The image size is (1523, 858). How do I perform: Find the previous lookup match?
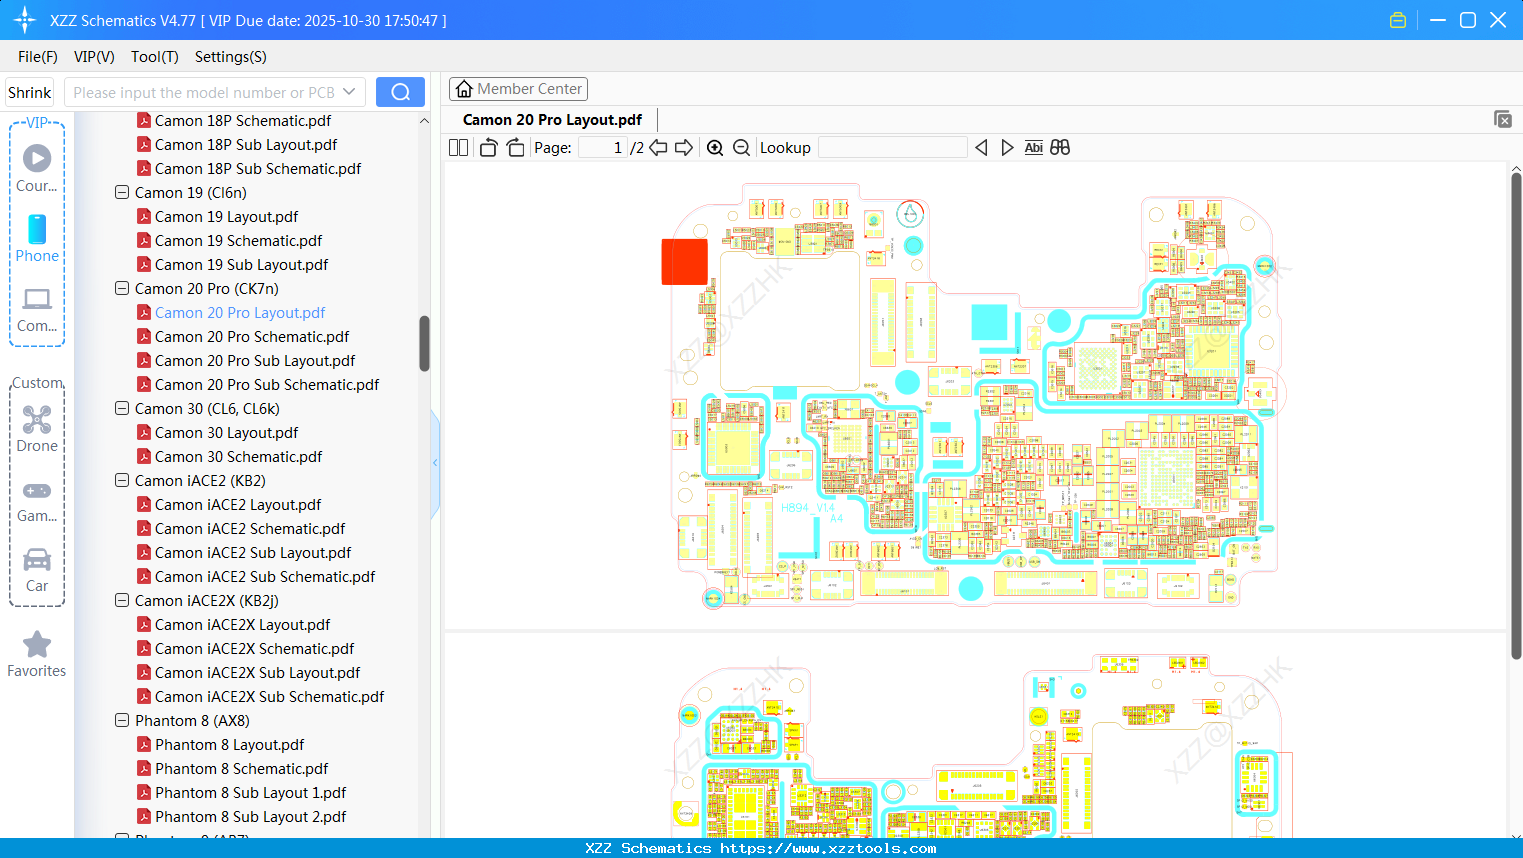coord(981,148)
